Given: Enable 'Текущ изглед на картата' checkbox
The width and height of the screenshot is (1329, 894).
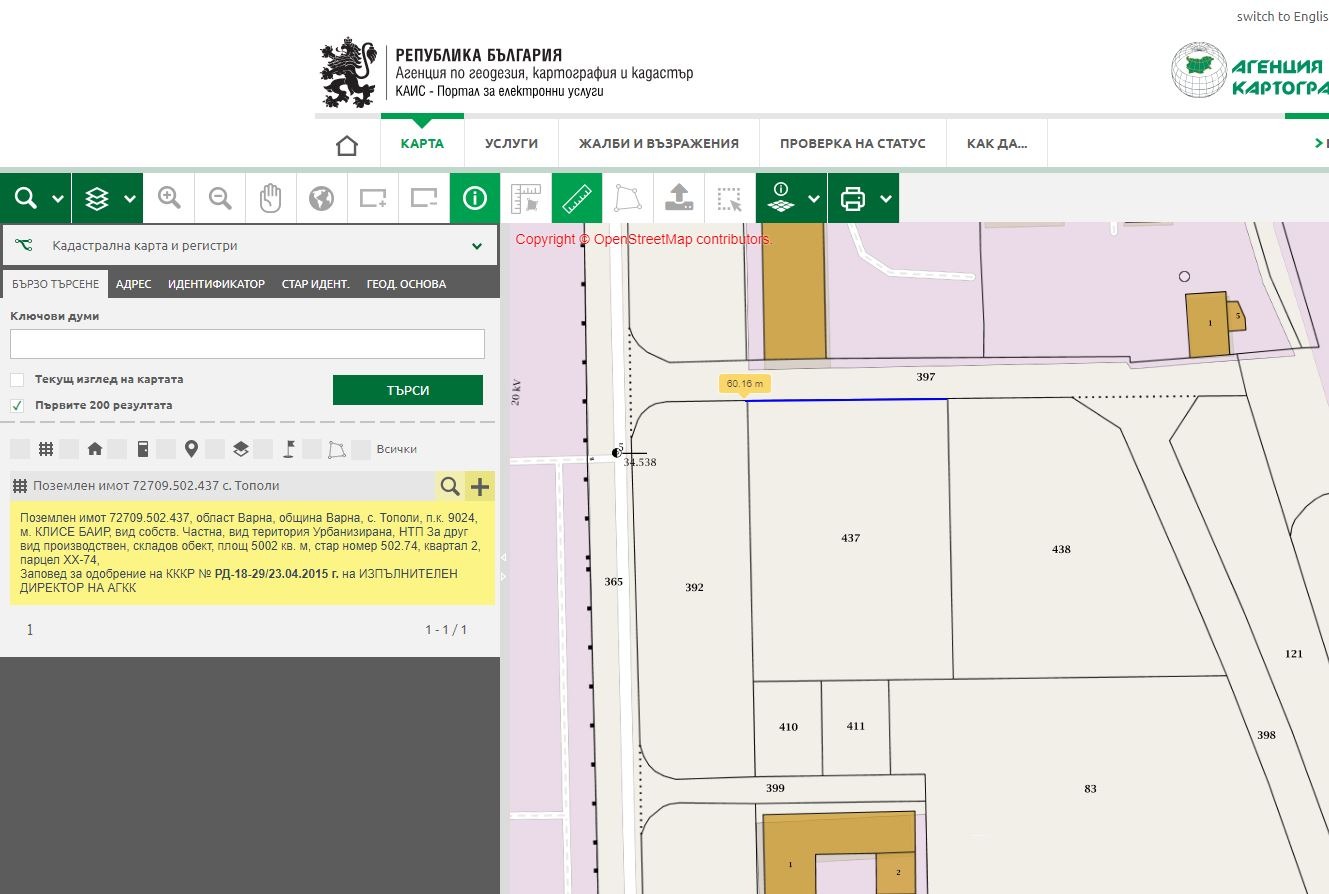Looking at the screenshot, I should pos(17,380).
